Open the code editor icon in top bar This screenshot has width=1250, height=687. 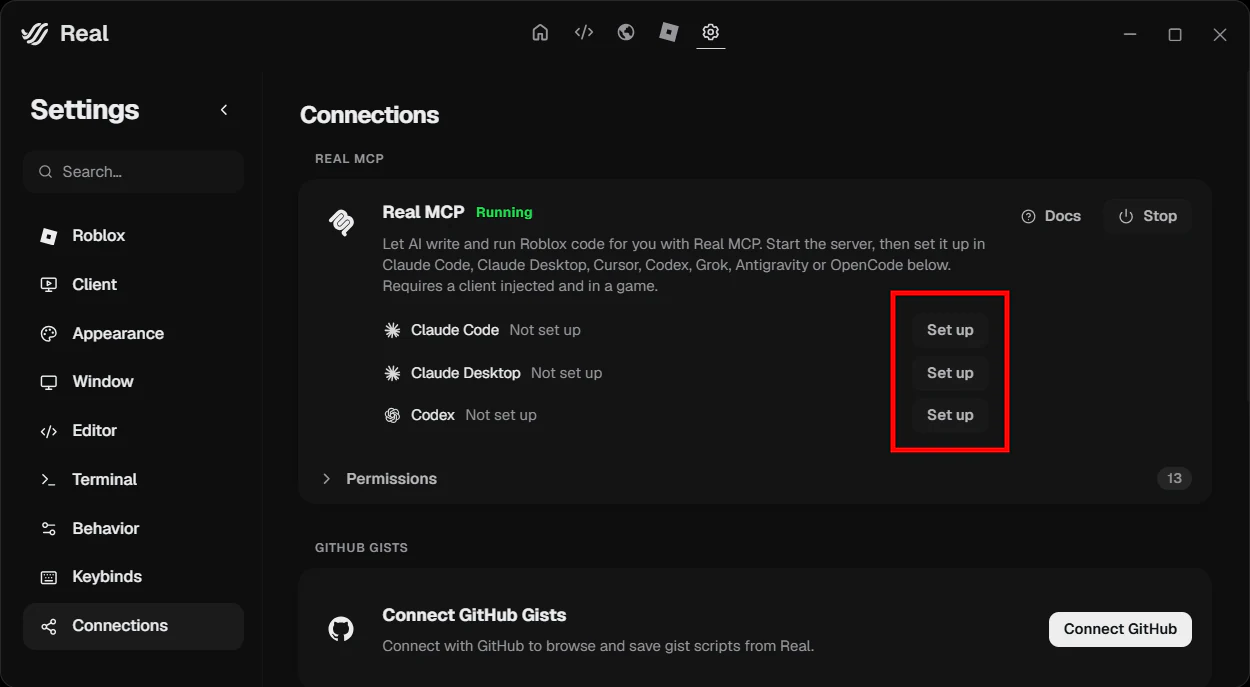(584, 32)
